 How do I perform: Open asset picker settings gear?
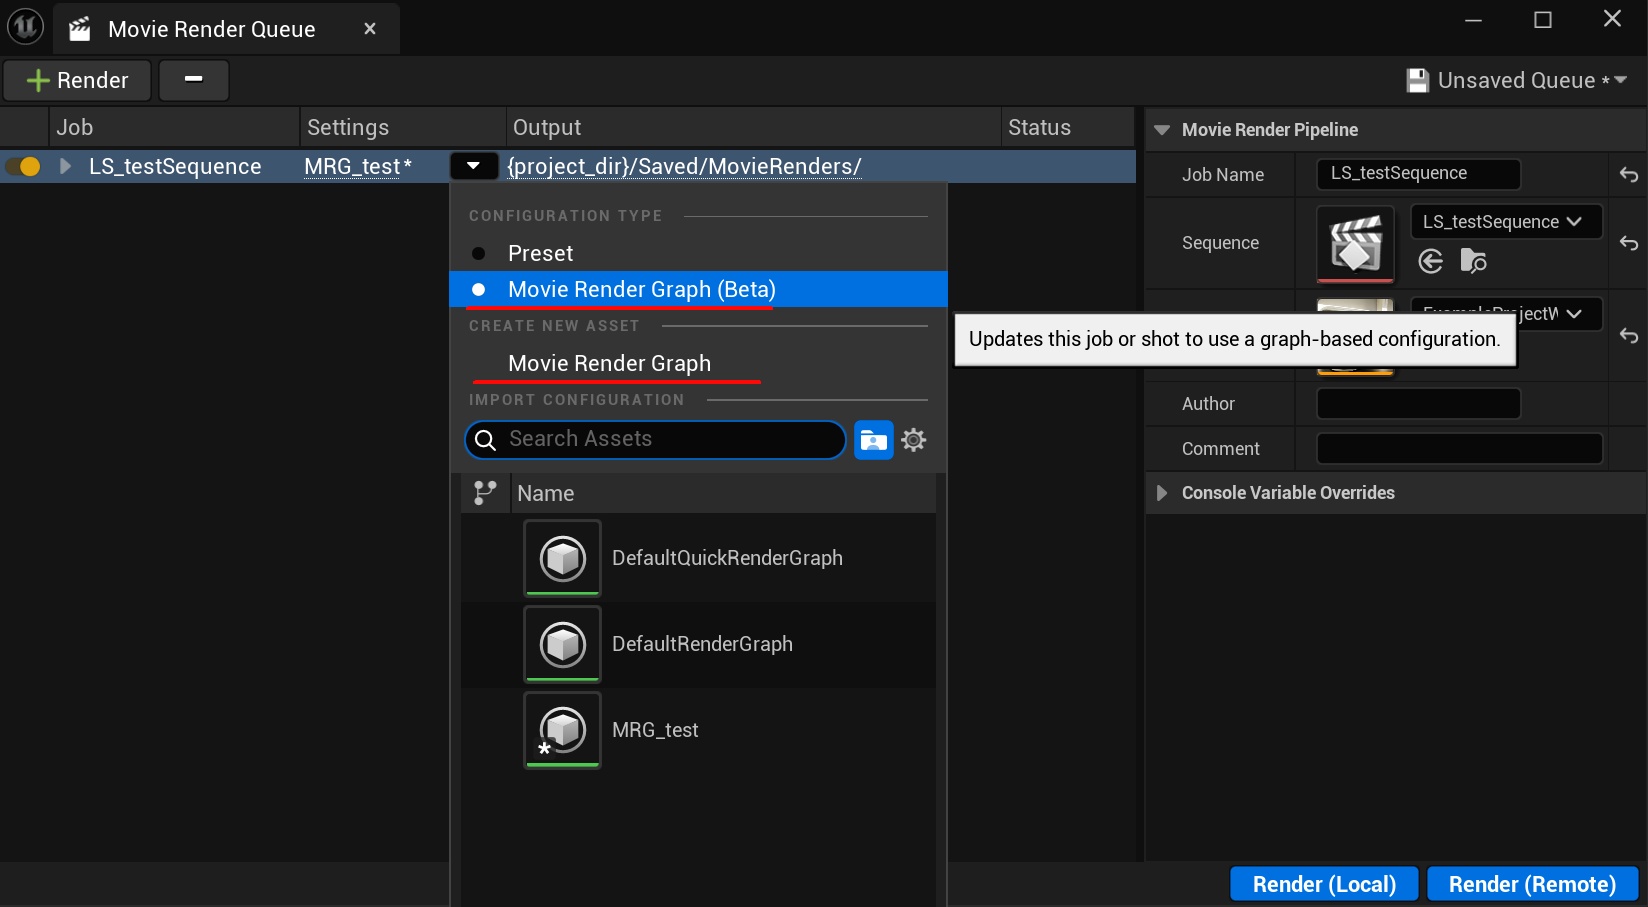[914, 440]
